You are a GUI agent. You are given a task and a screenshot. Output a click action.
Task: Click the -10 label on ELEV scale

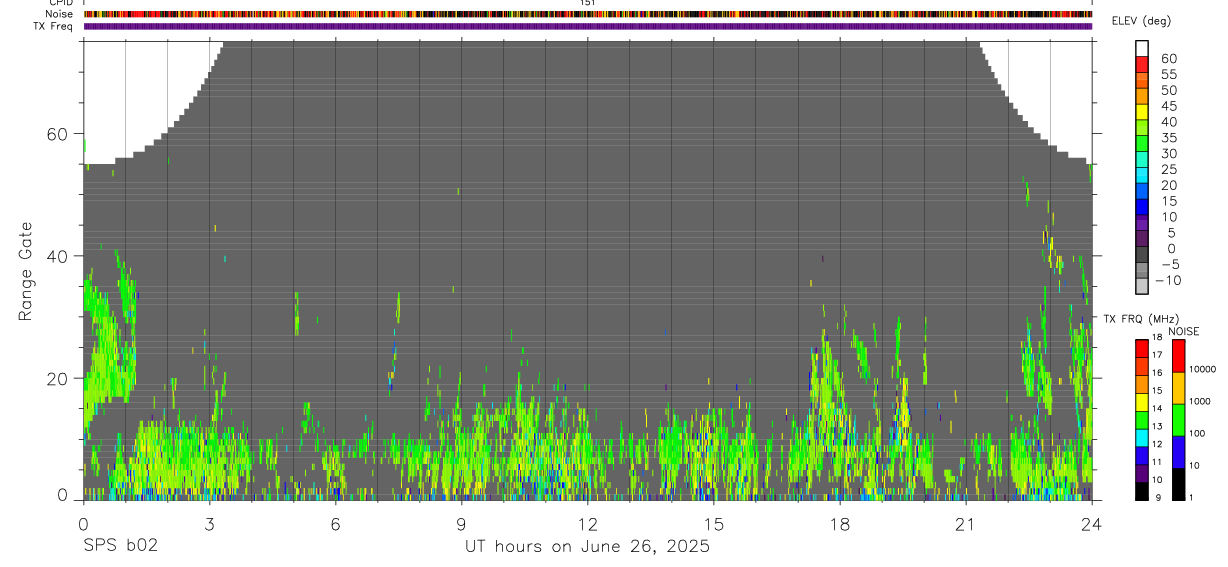[x=1166, y=280]
